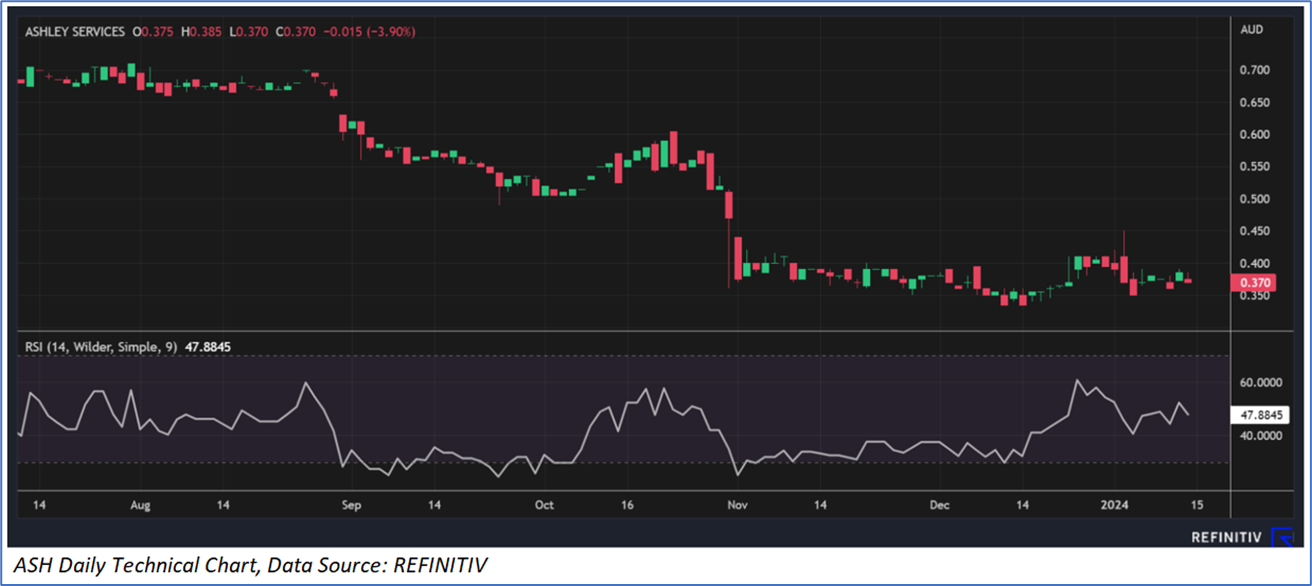The width and height of the screenshot is (1312, 586).
Task: Click the Sep label on time axis
Action: click(x=351, y=506)
